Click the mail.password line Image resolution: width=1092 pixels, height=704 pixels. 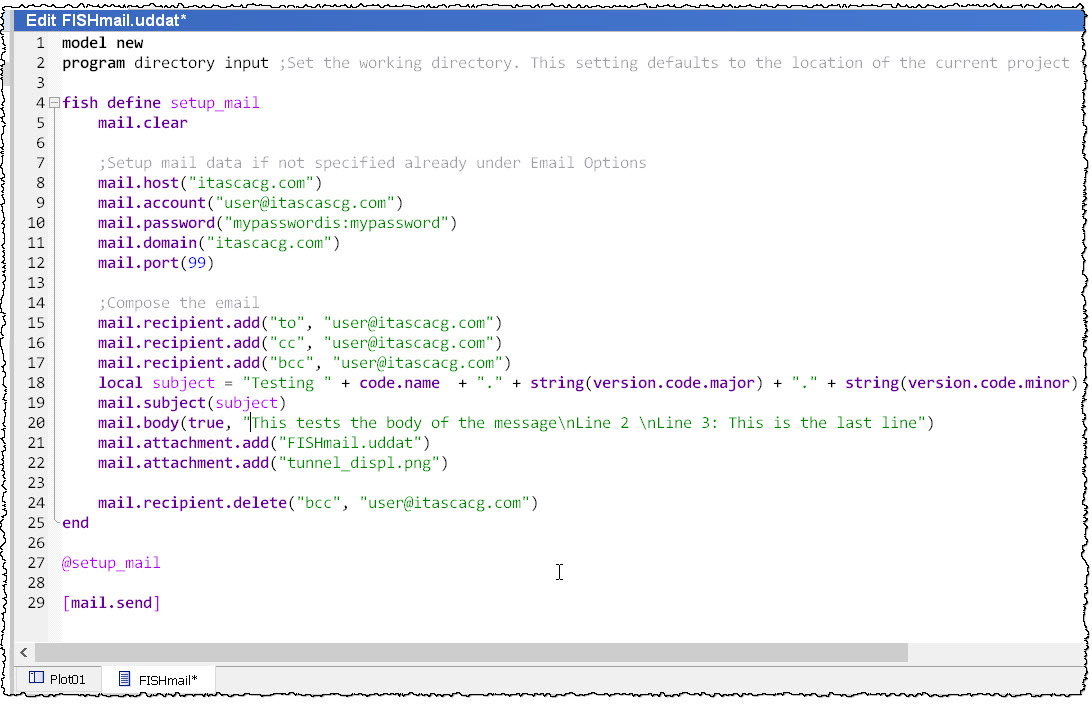tap(277, 223)
